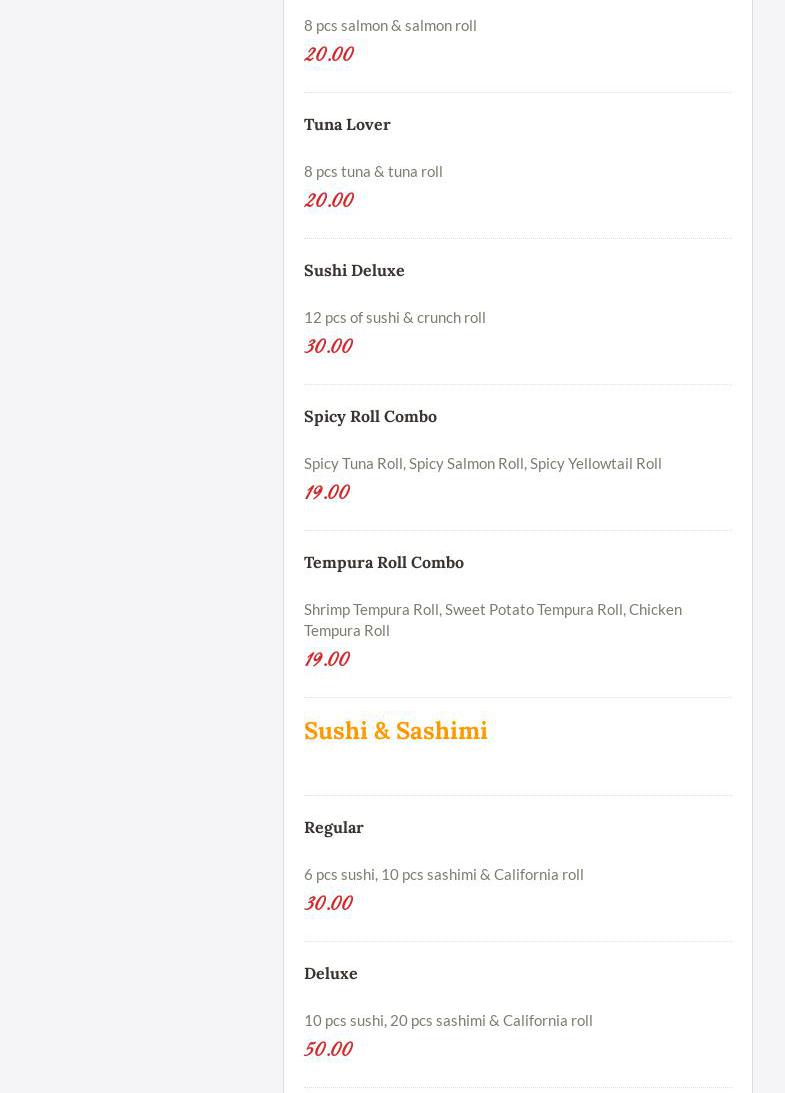The image size is (785, 1093).
Task: Select the 50.00 price for Deluxe
Action: (328, 1049)
